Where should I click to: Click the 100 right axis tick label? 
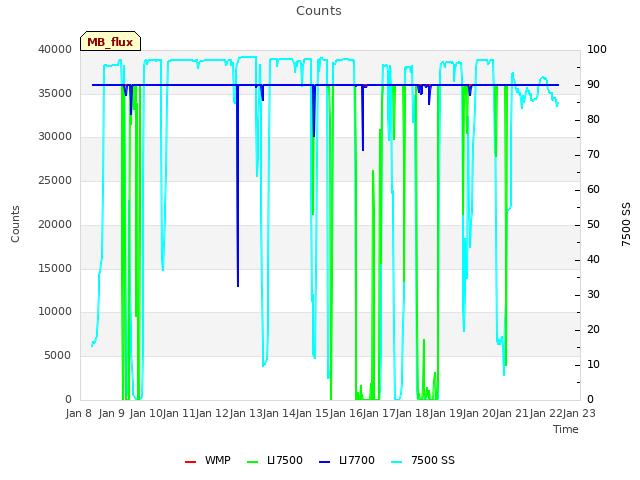click(x=597, y=50)
